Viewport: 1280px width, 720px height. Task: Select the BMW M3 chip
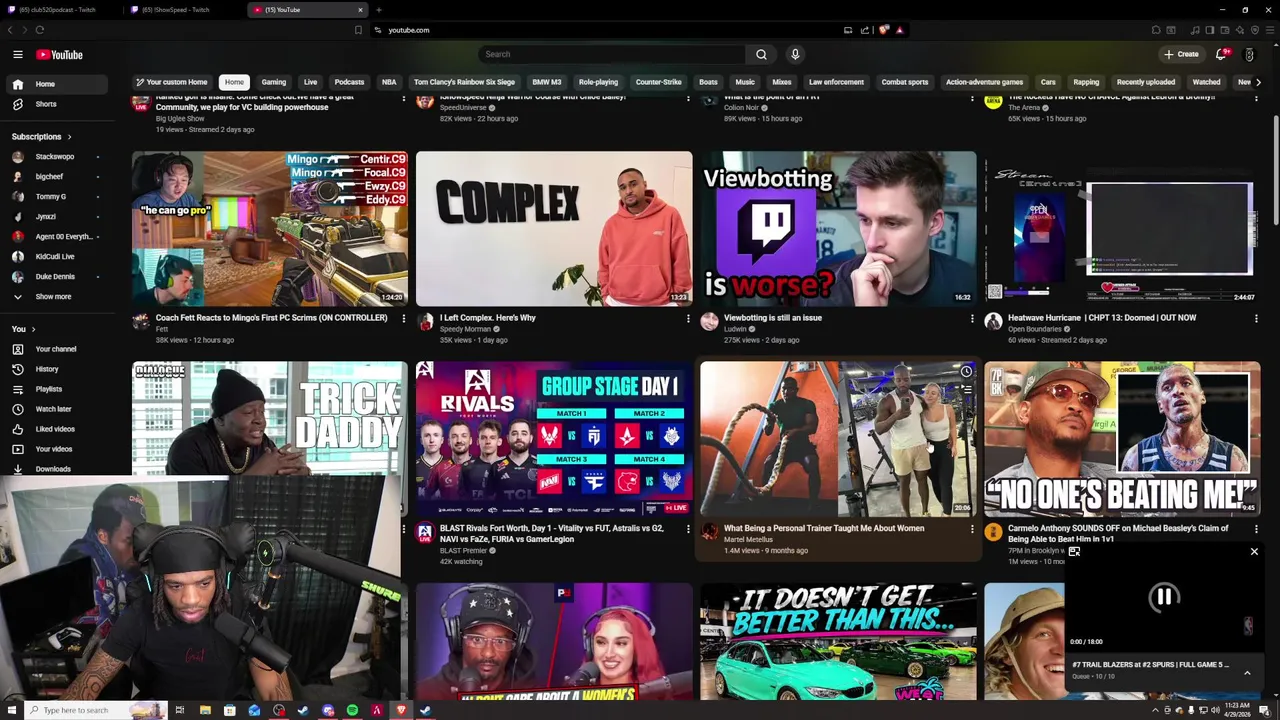(x=547, y=82)
